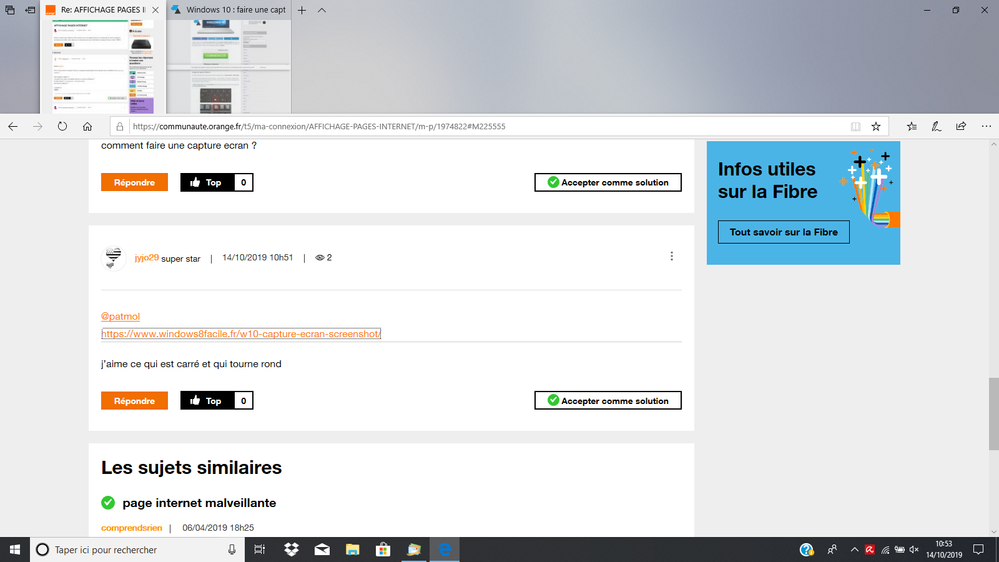The image size is (999, 562).
Task: Add notes with the pen icon
Action: pos(936,126)
